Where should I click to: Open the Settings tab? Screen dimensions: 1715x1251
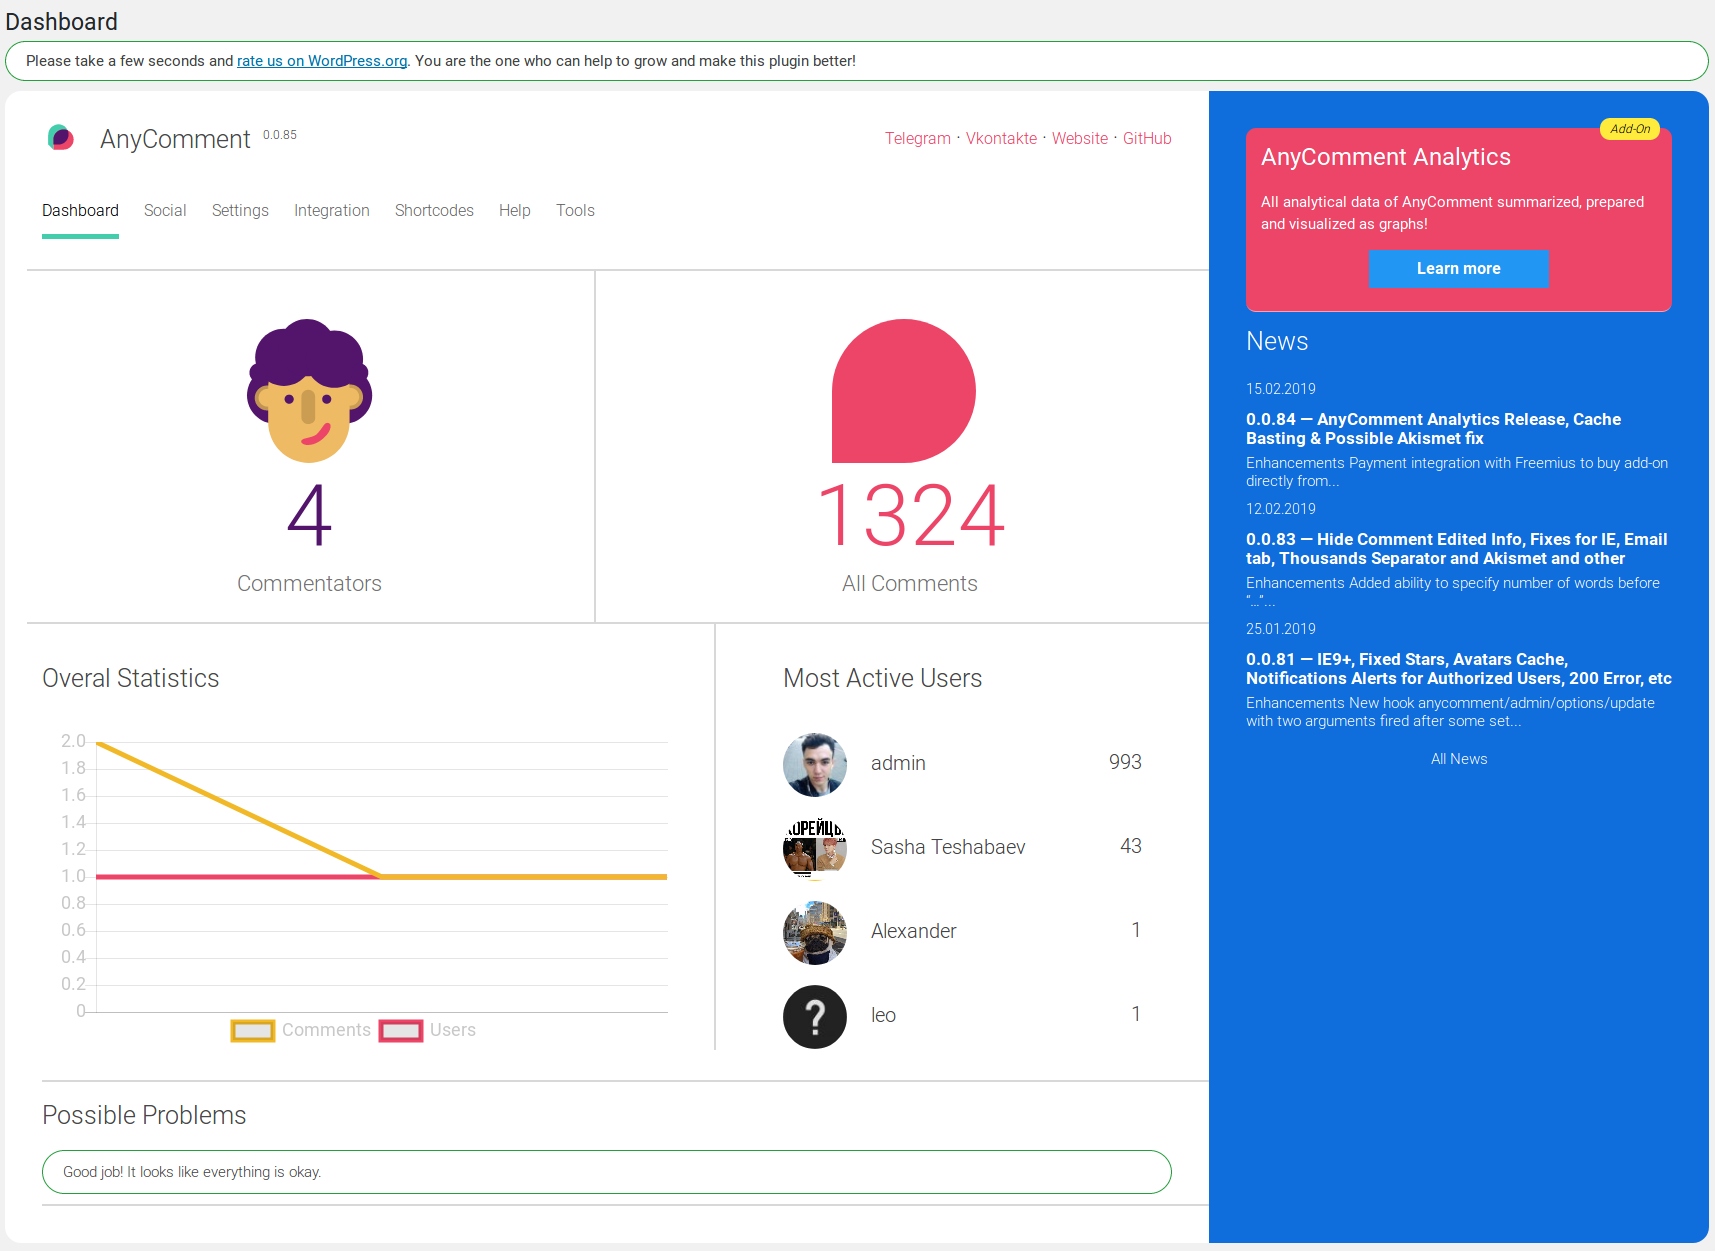[240, 210]
